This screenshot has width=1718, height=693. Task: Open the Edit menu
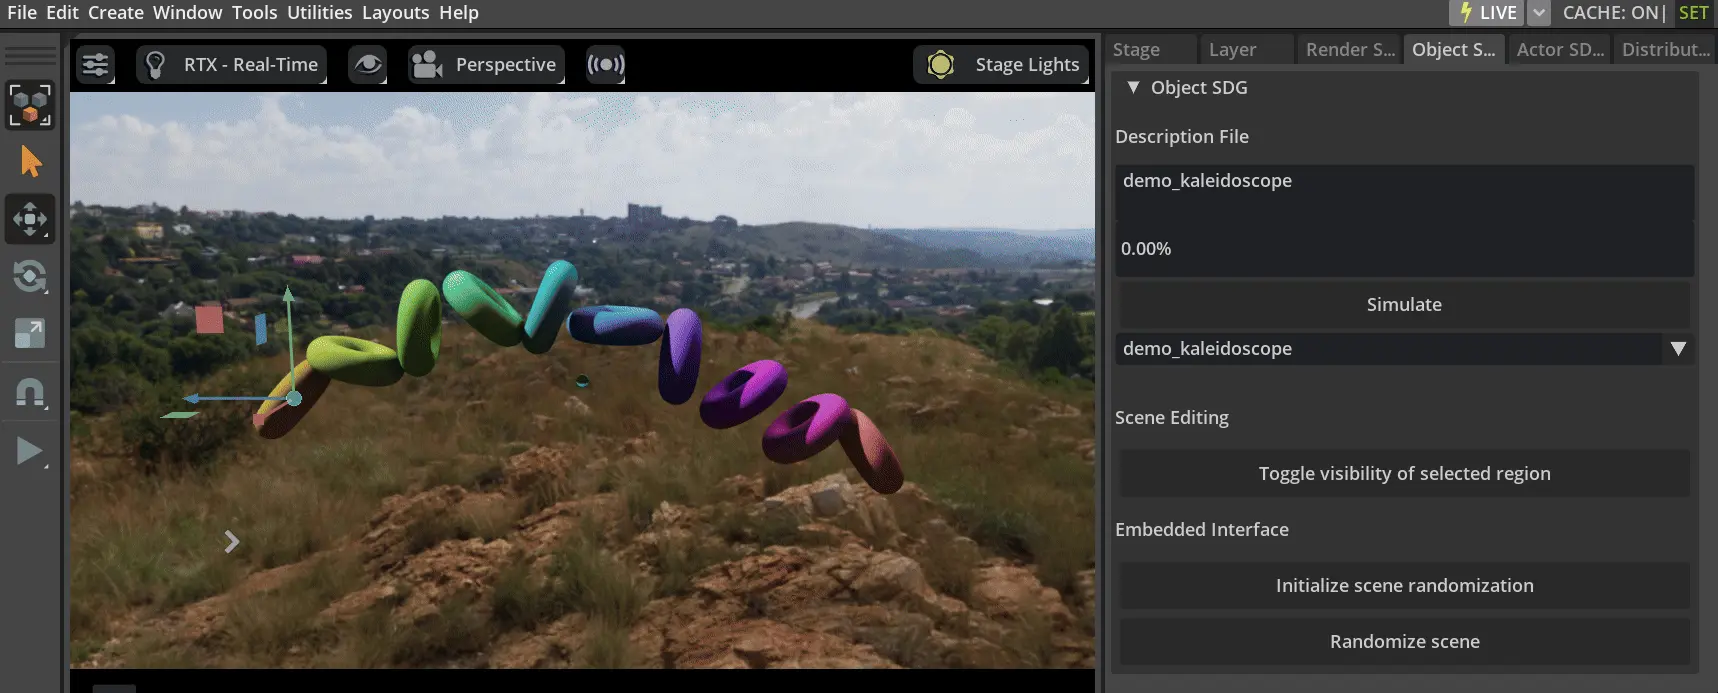click(x=62, y=13)
